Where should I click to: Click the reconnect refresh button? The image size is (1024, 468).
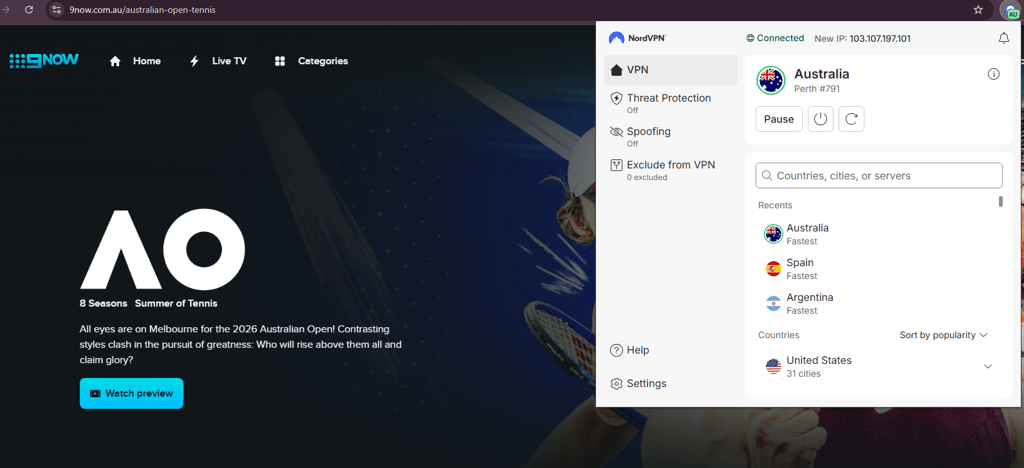click(x=851, y=119)
